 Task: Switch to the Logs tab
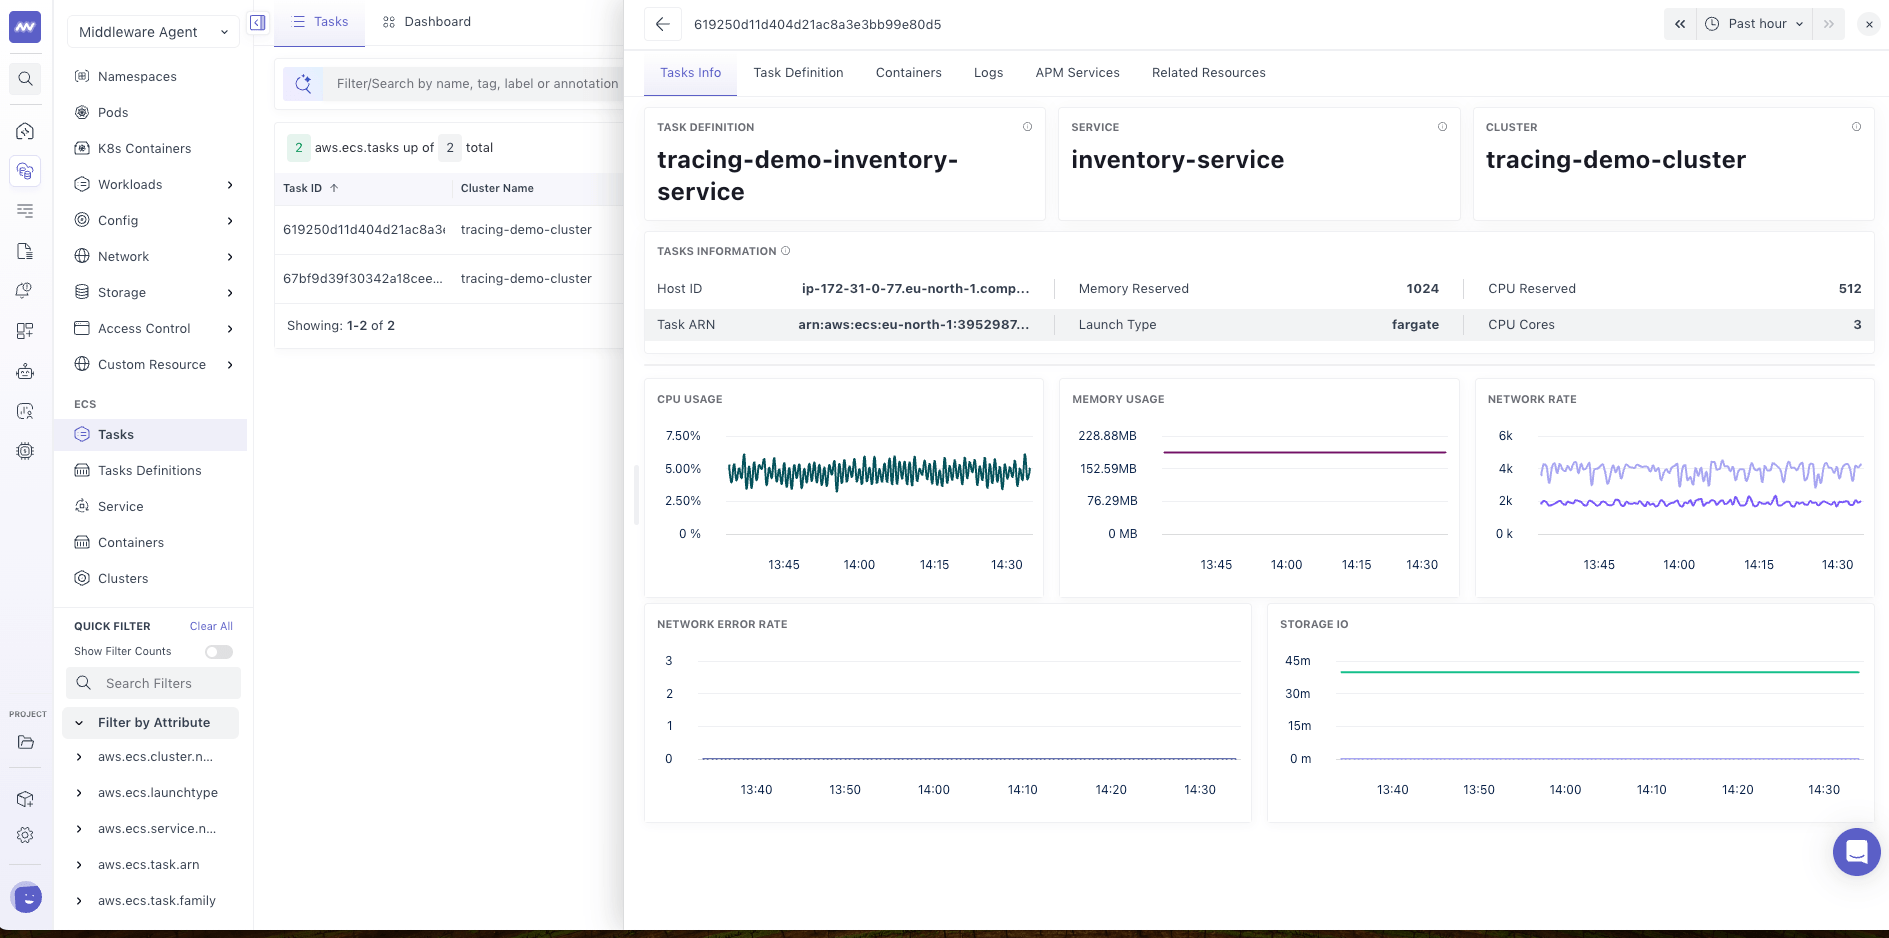click(x=988, y=73)
